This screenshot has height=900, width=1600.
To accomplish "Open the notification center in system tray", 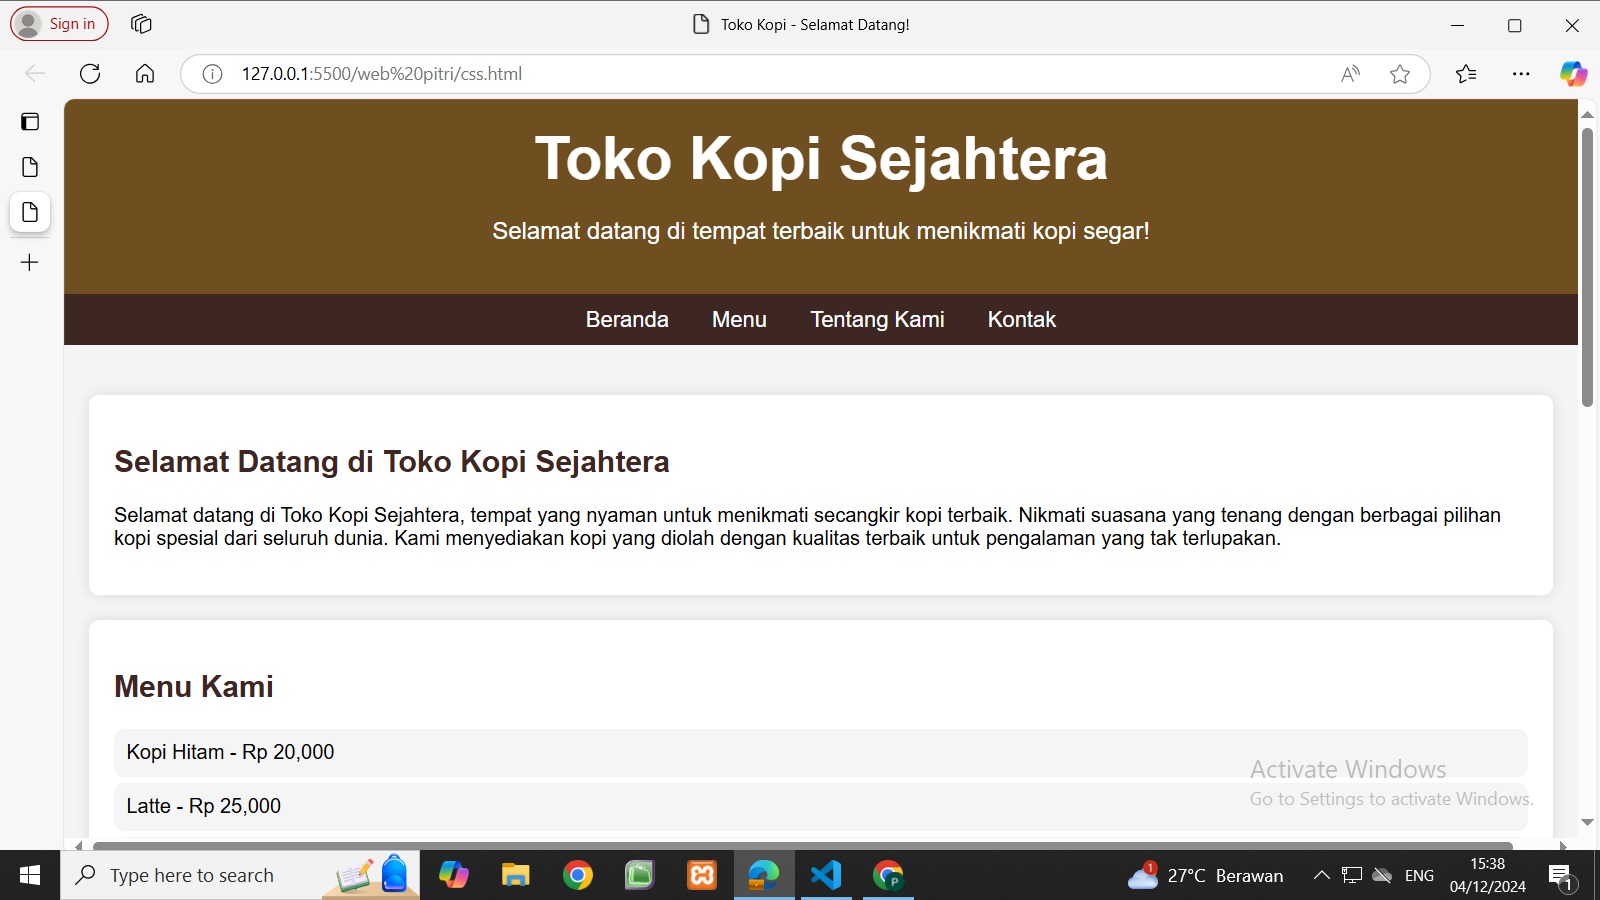I will (x=1560, y=875).
